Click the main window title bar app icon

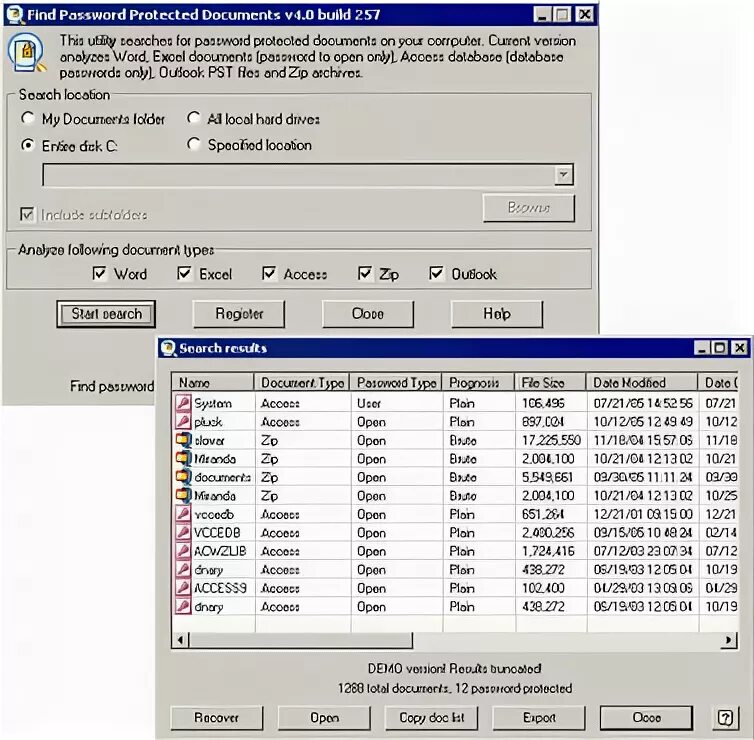coord(15,14)
